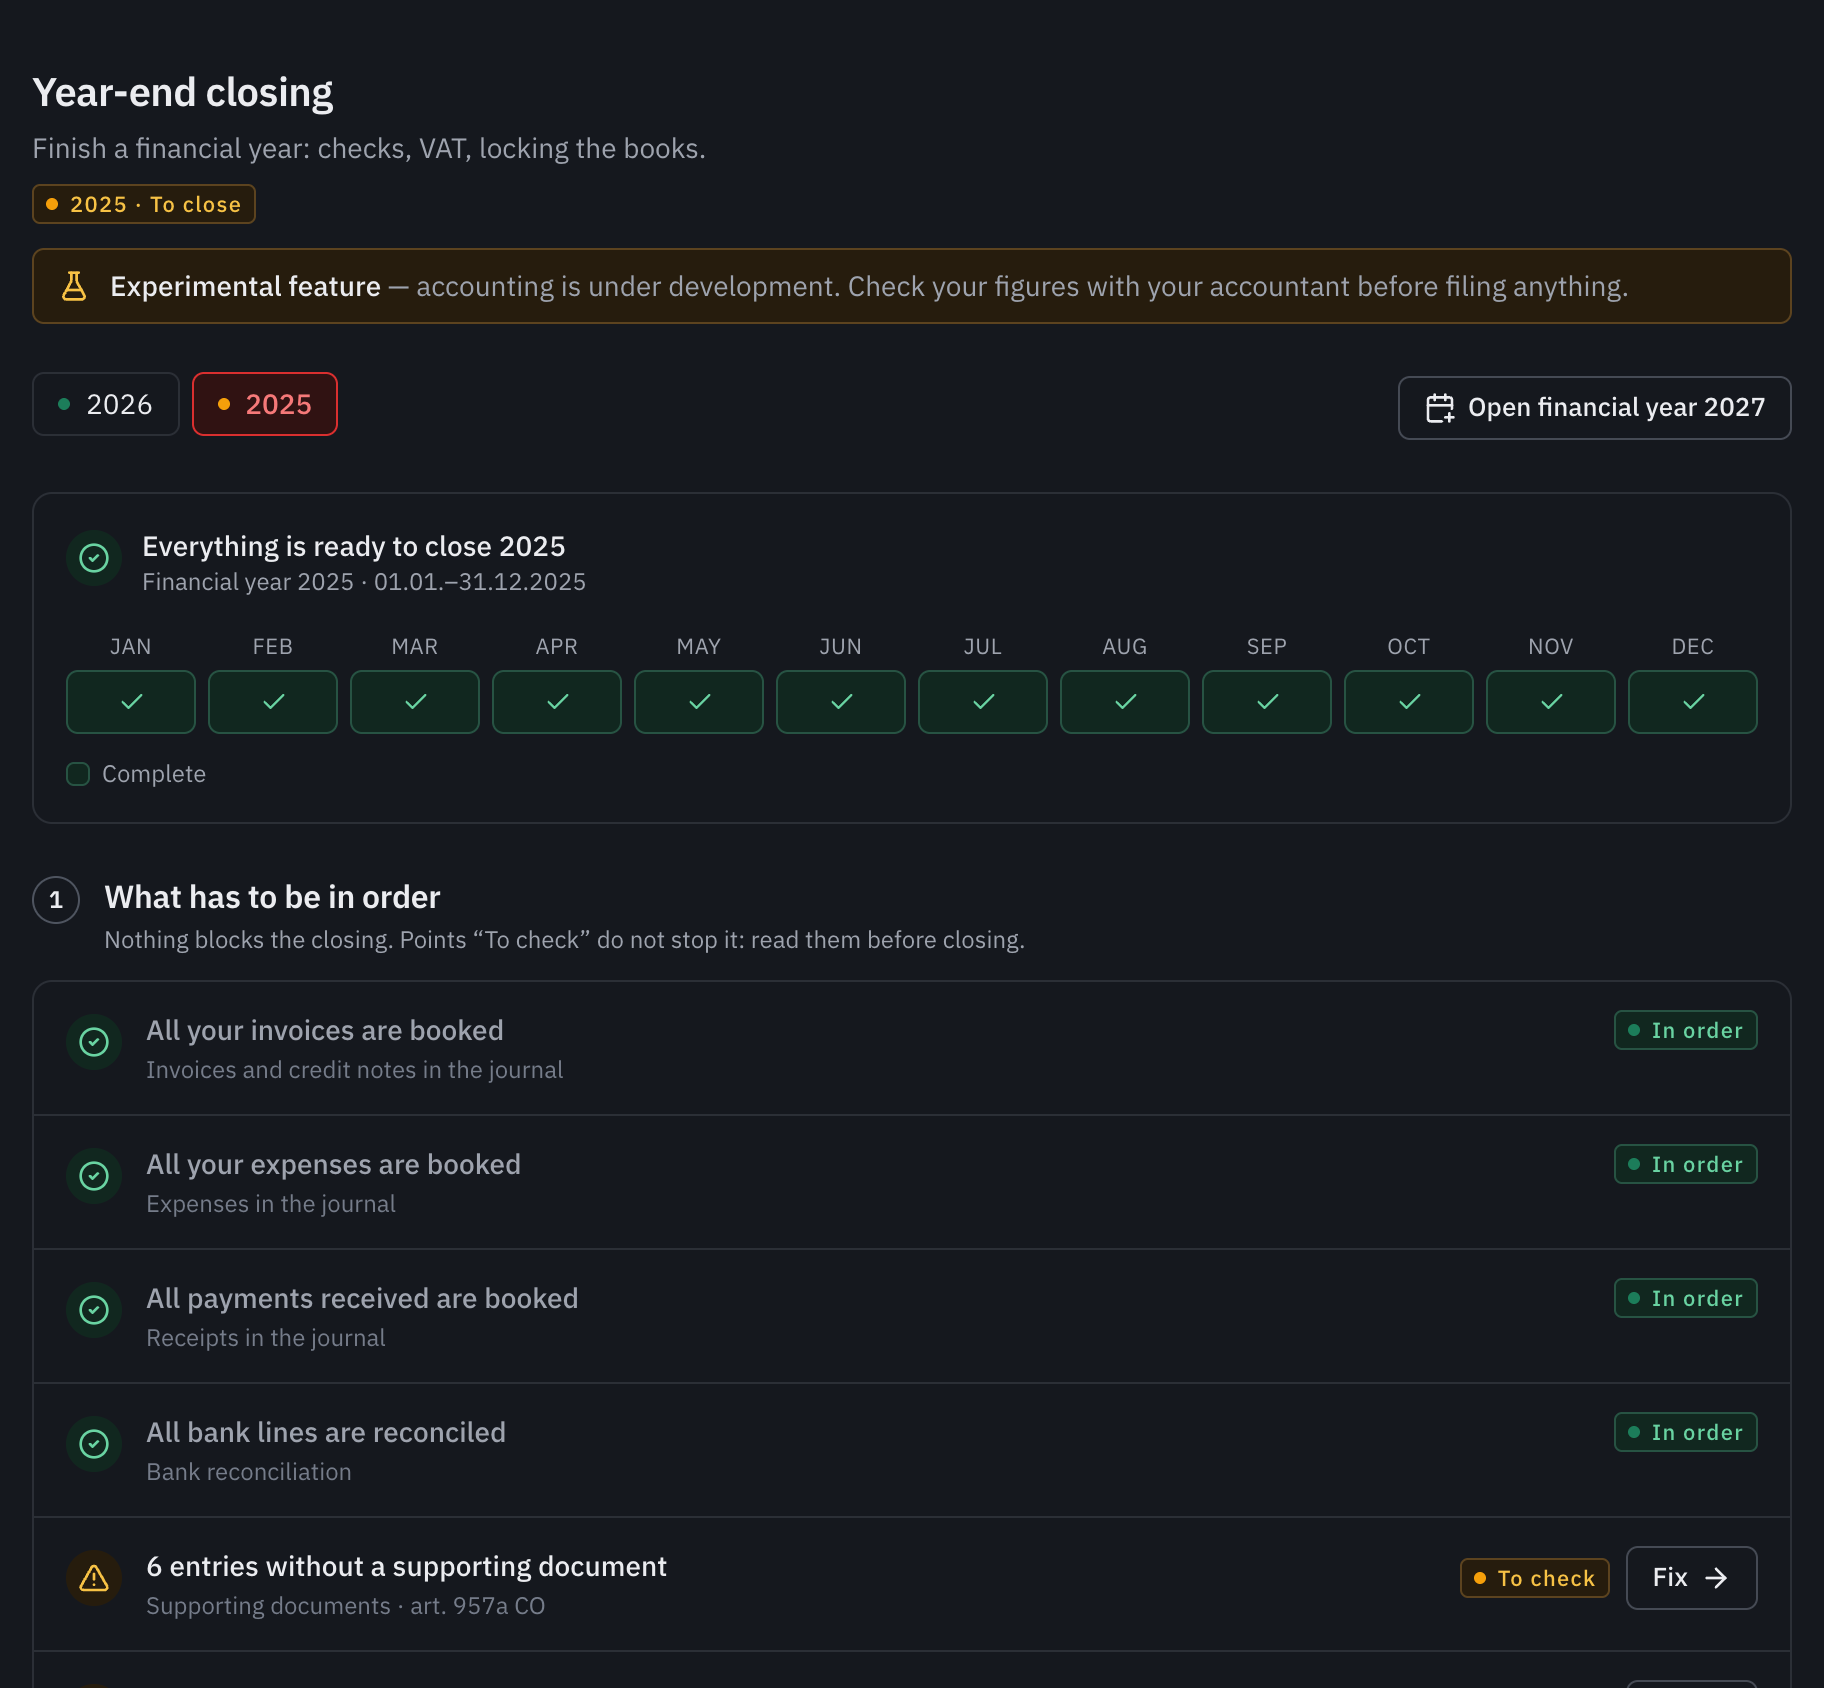Click 'In order' badge on bank lines row
This screenshot has width=1824, height=1688.
click(x=1686, y=1432)
